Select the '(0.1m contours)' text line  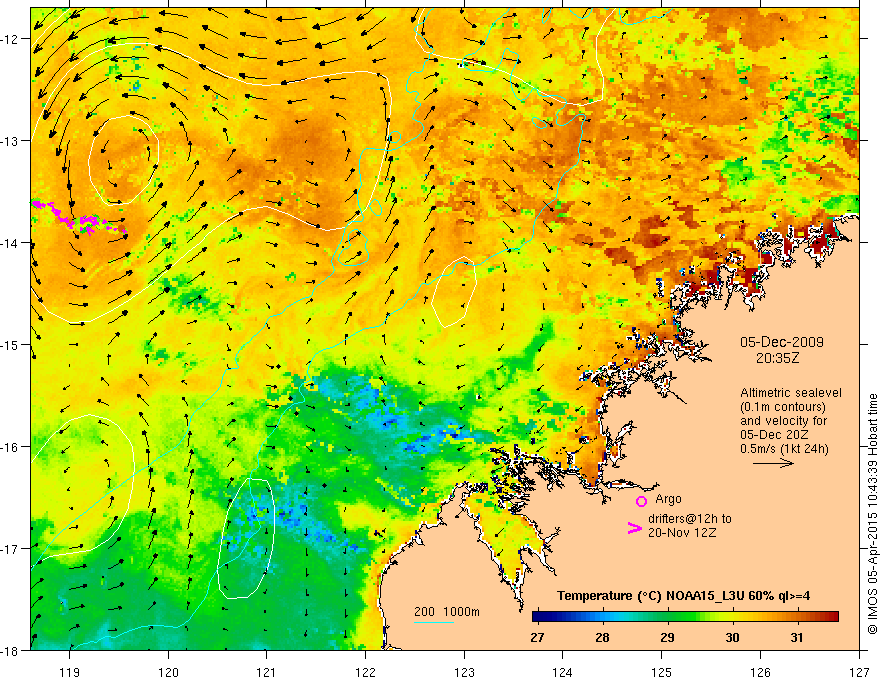(x=783, y=407)
